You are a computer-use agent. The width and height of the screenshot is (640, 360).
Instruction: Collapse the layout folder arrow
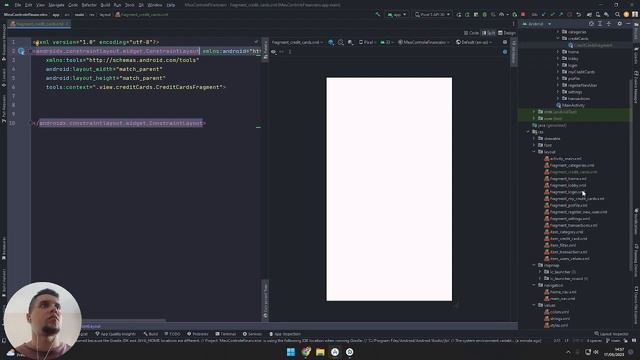pyautogui.click(x=534, y=152)
